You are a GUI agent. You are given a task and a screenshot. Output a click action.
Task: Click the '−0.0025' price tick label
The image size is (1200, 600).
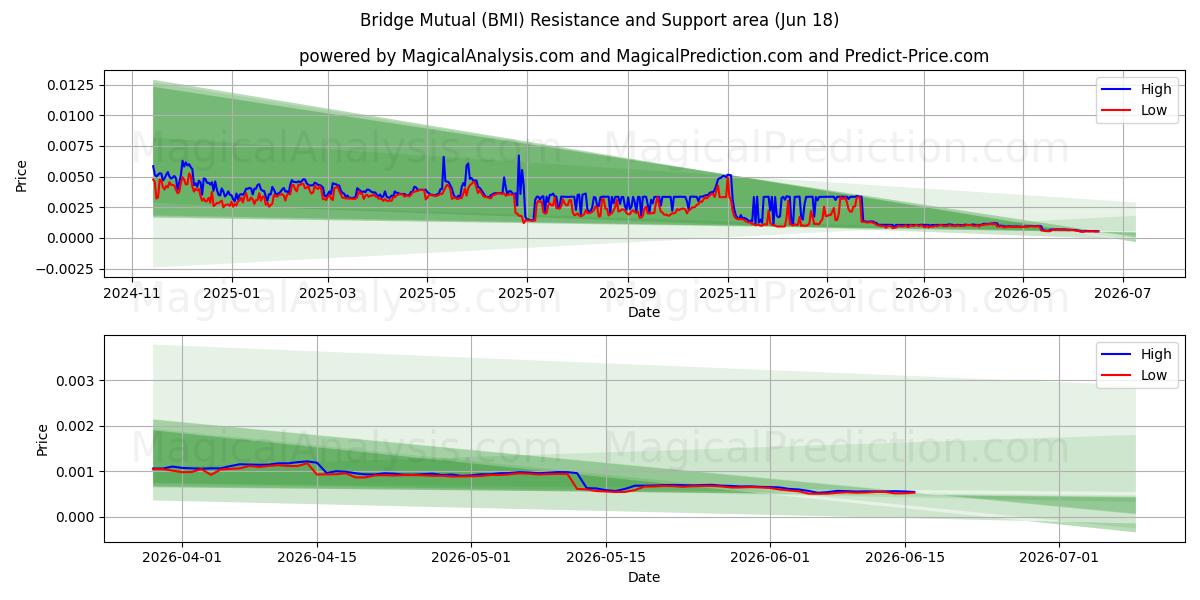66,269
